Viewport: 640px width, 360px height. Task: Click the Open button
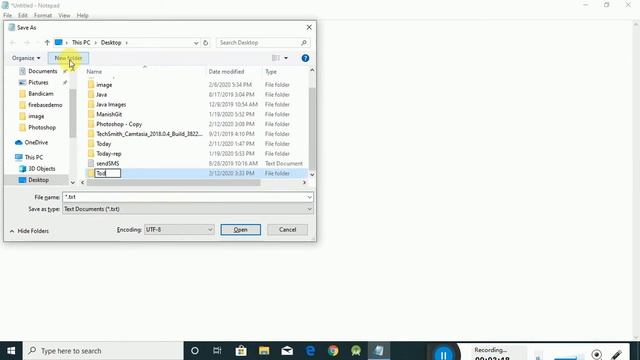pos(240,229)
